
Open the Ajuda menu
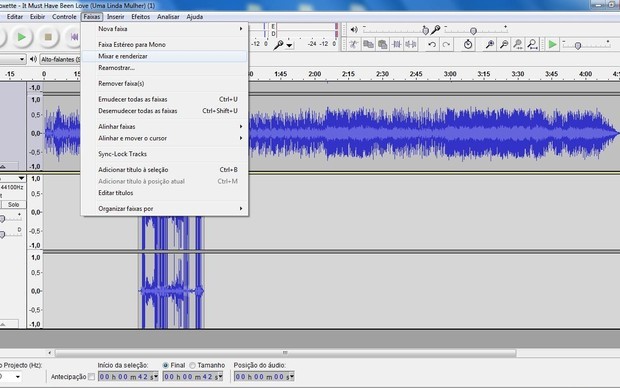point(195,17)
